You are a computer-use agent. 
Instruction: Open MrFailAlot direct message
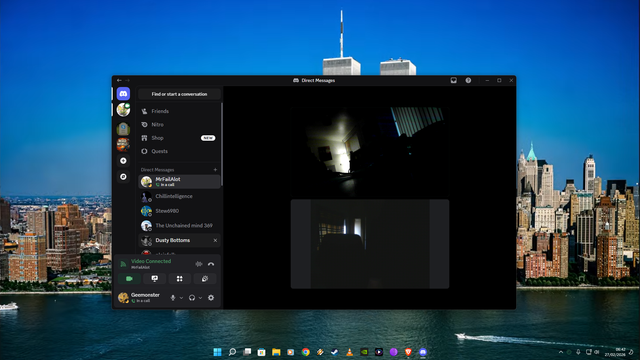(179, 182)
